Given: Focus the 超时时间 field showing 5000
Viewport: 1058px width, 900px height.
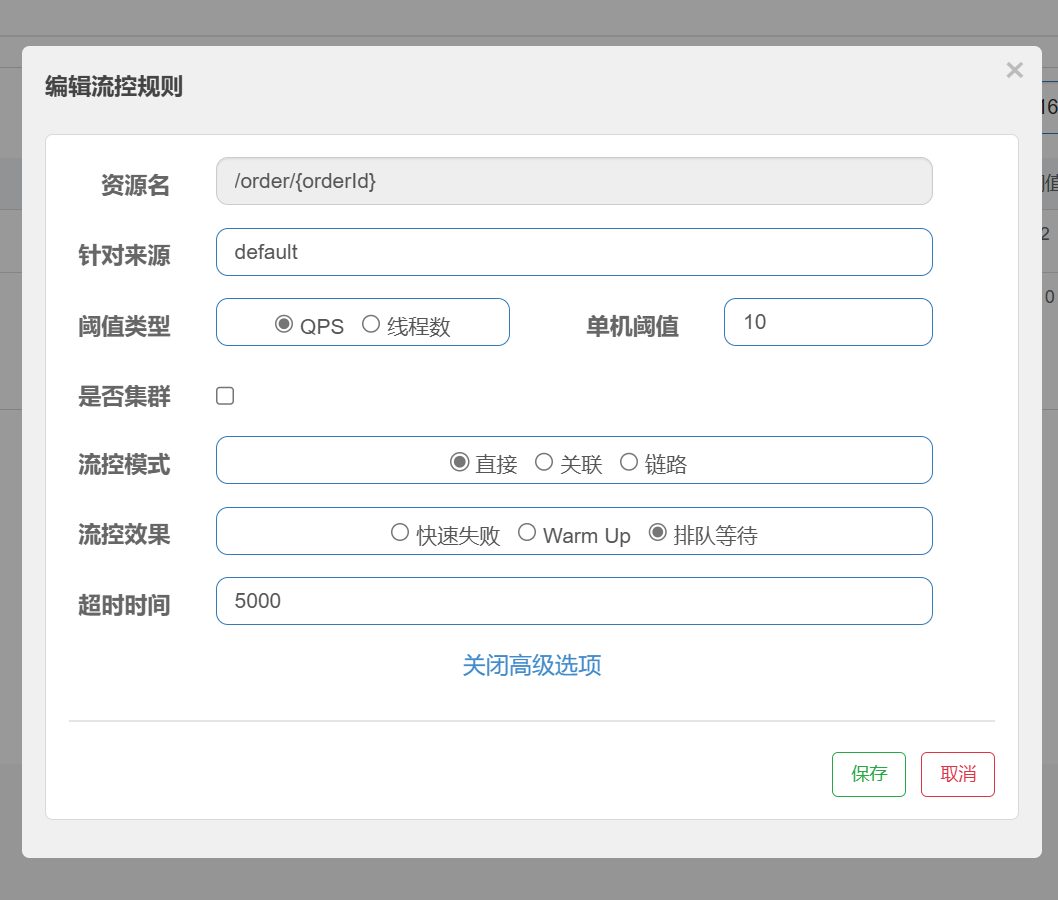Looking at the screenshot, I should point(574,601).
